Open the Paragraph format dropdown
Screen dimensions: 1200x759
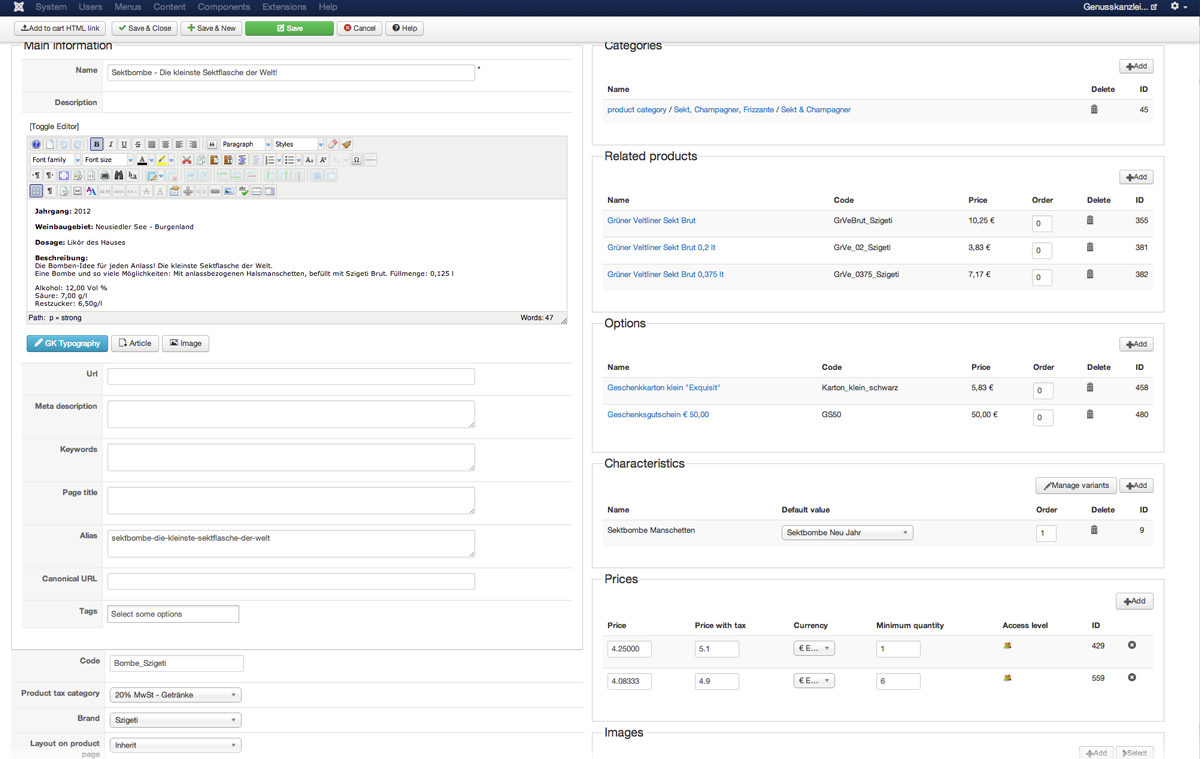pyautogui.click(x=245, y=145)
